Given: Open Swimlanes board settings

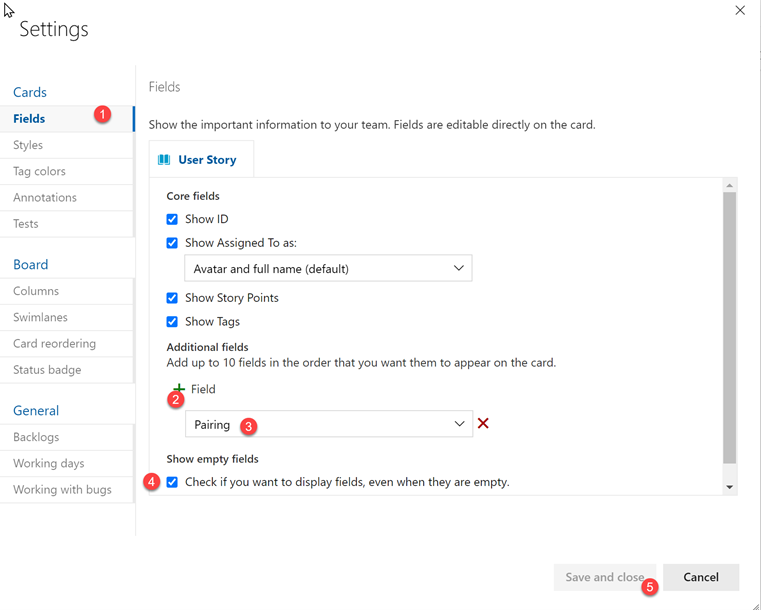Looking at the screenshot, I should click(67, 317).
